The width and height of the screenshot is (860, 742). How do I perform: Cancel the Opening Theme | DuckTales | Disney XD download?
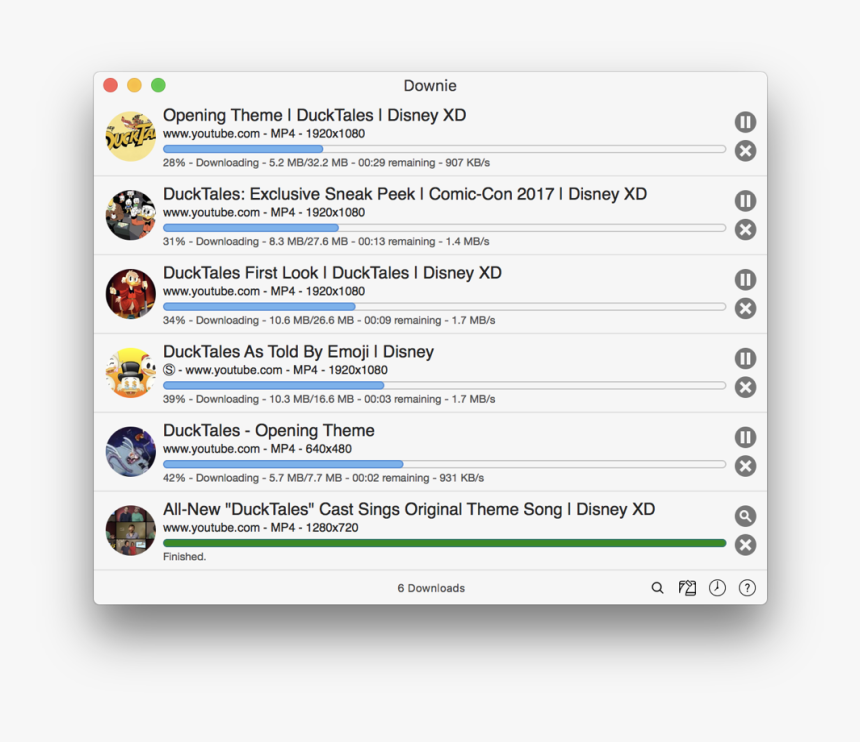click(x=745, y=151)
